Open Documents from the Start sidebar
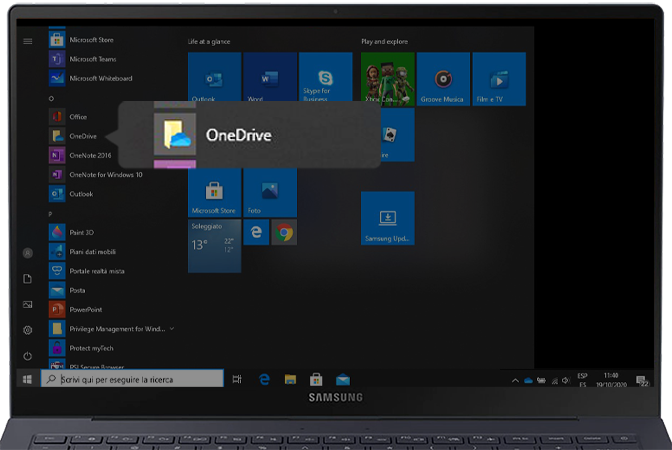The width and height of the screenshot is (672, 450). (27, 279)
